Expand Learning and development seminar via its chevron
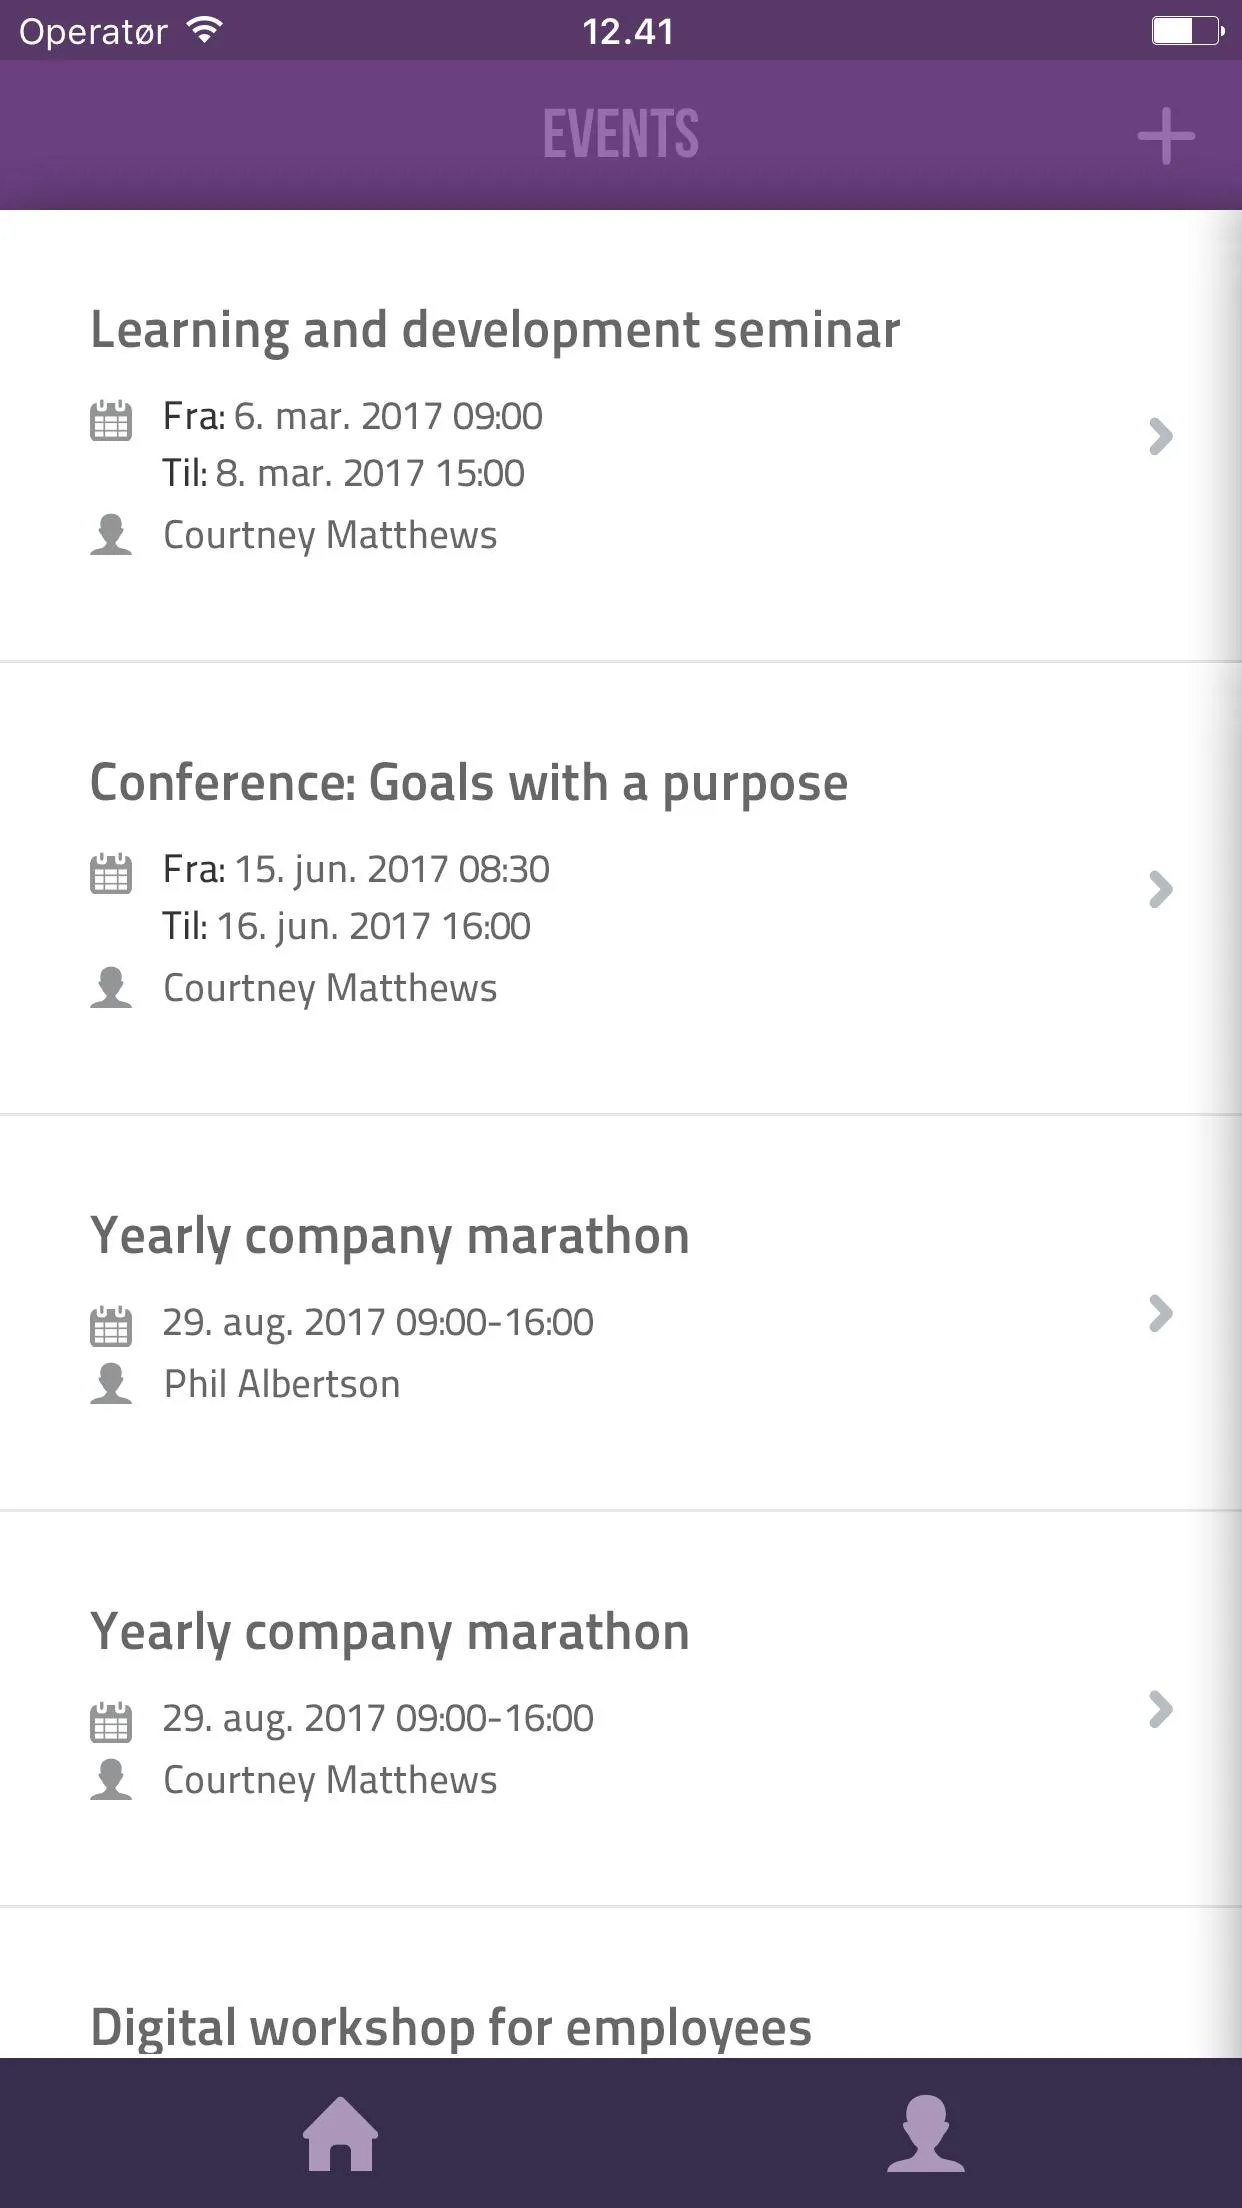This screenshot has height=2208, width=1242. point(1160,436)
